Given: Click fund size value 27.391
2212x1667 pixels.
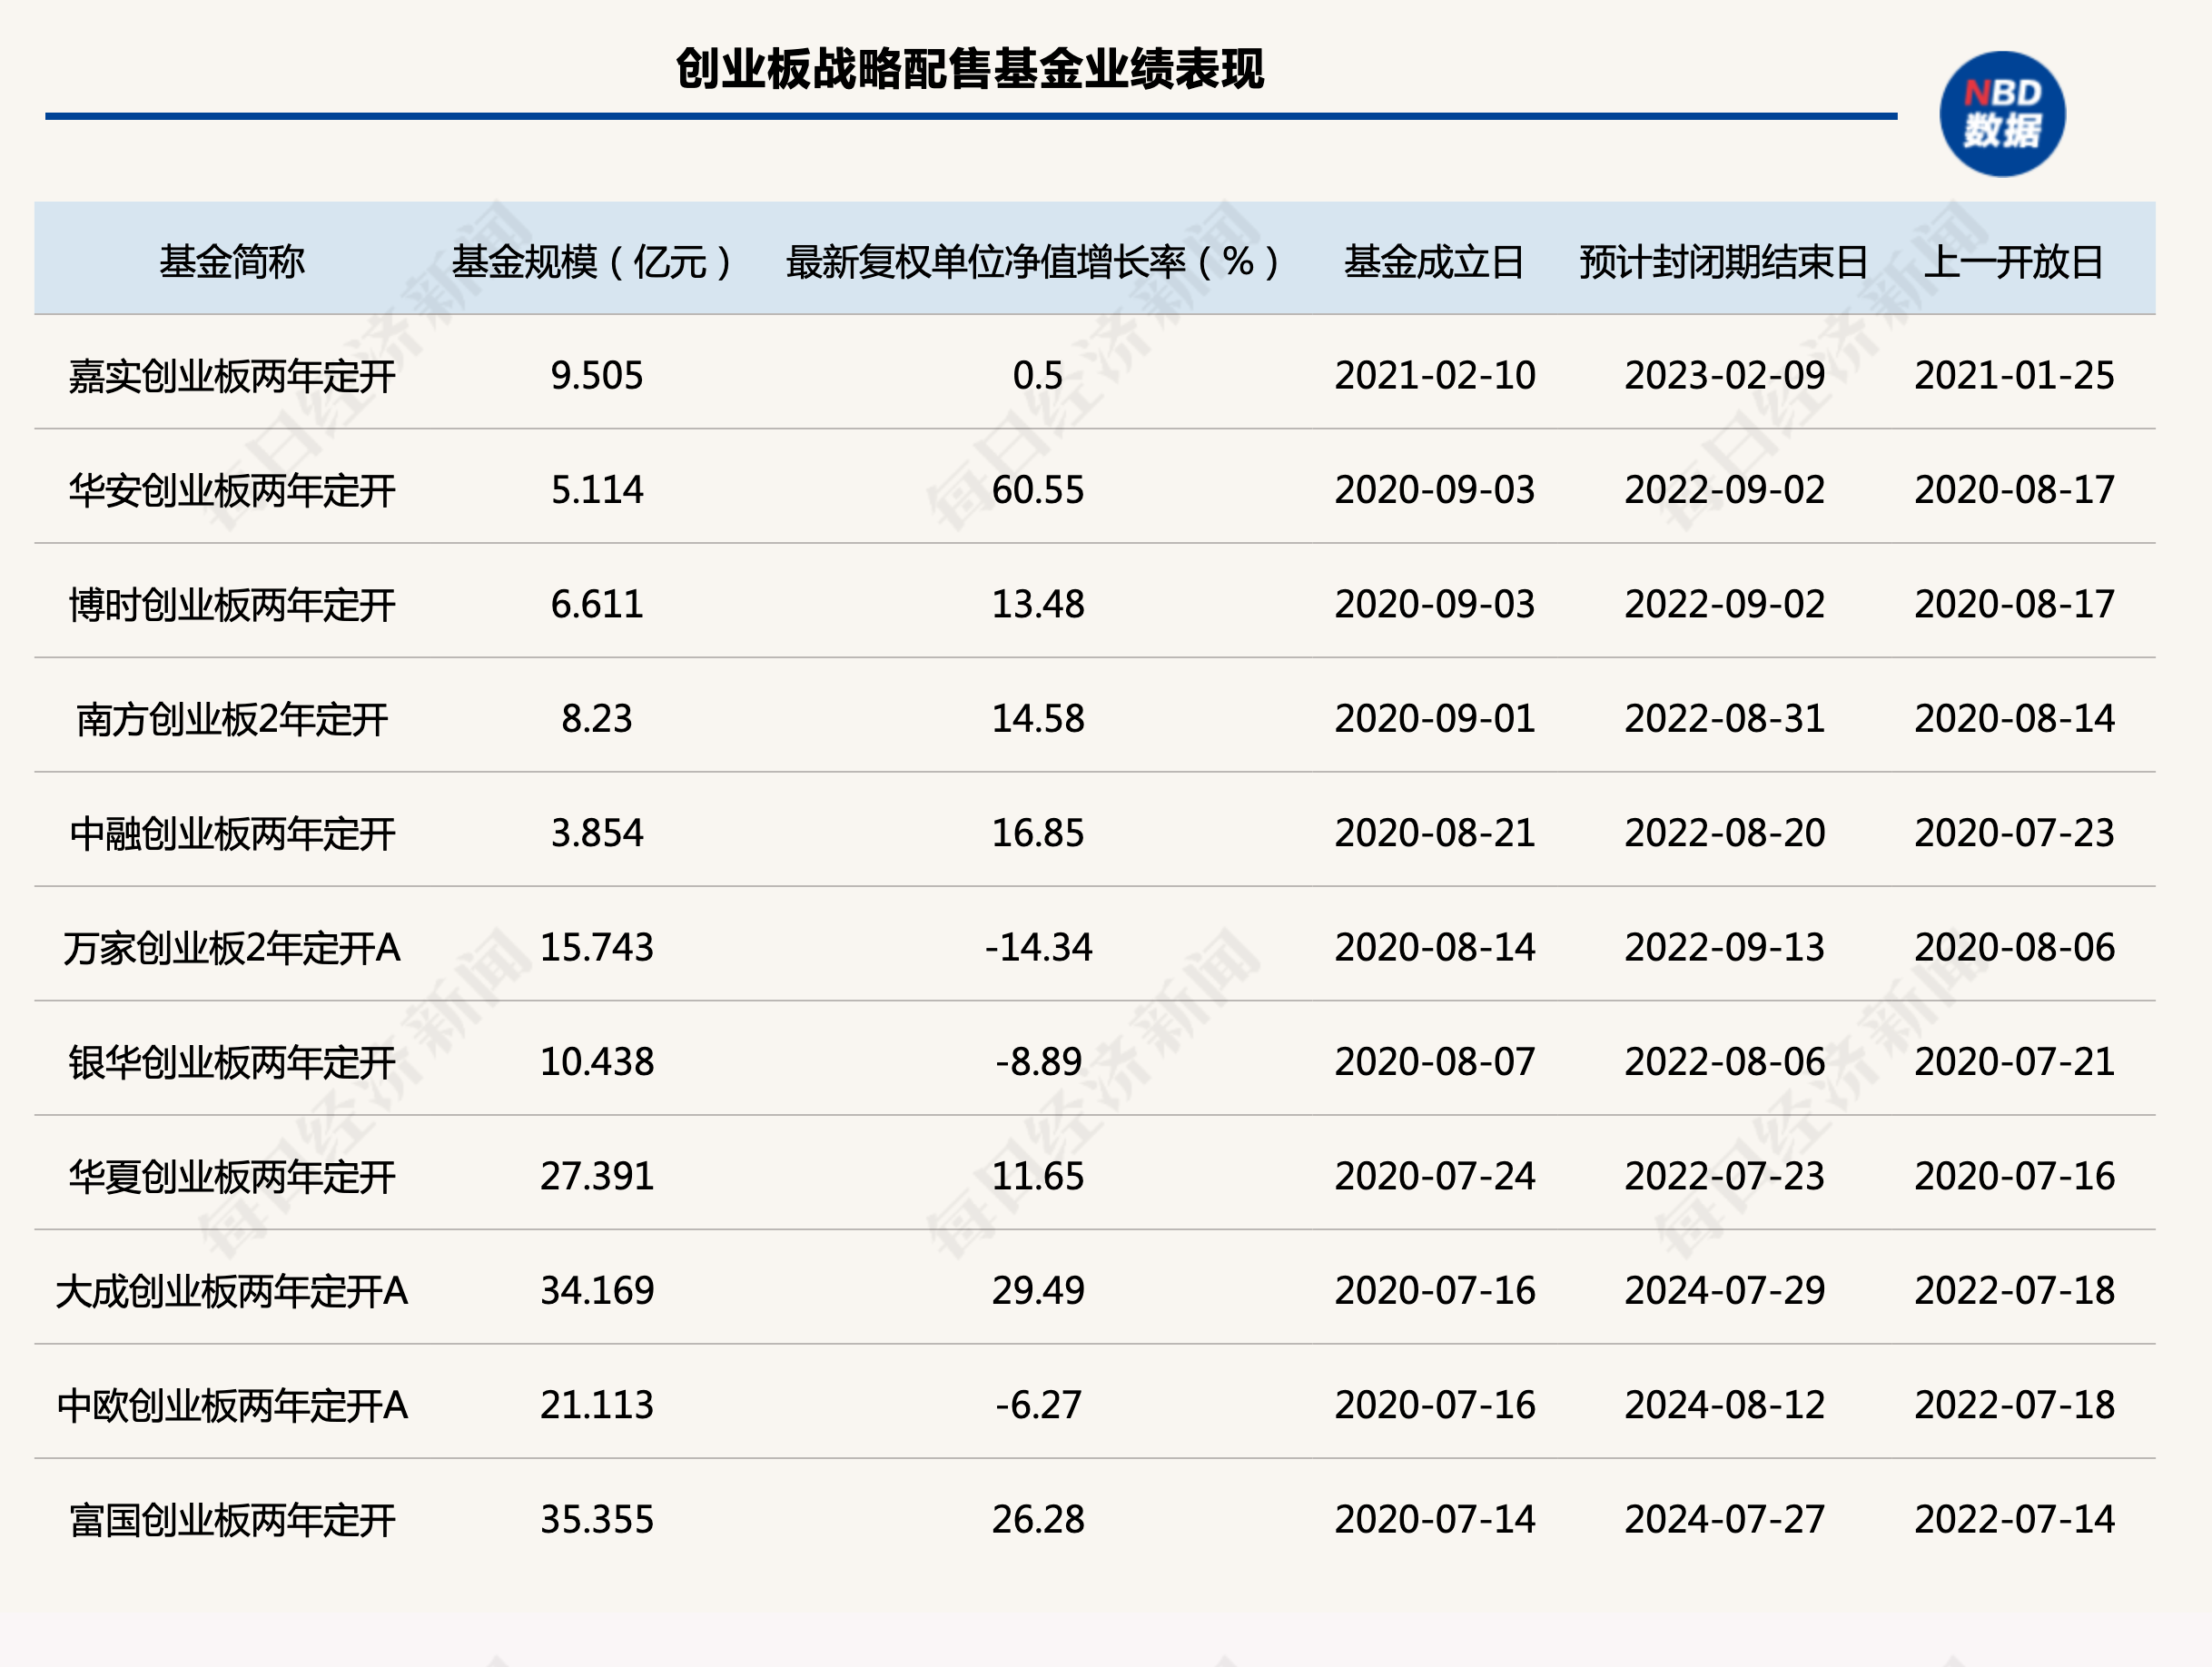Looking at the screenshot, I should 597,1176.
